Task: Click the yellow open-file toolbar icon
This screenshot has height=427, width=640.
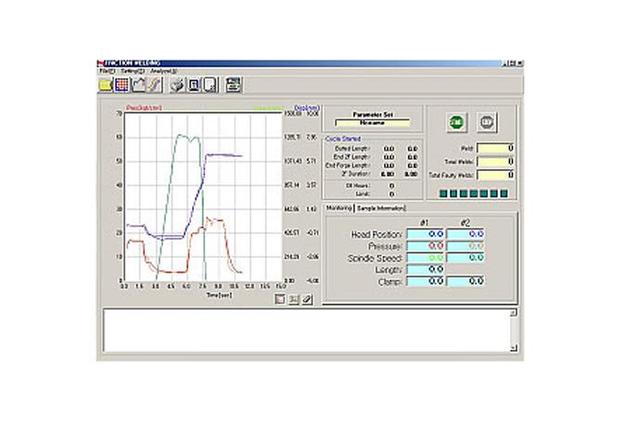Action: (x=105, y=85)
